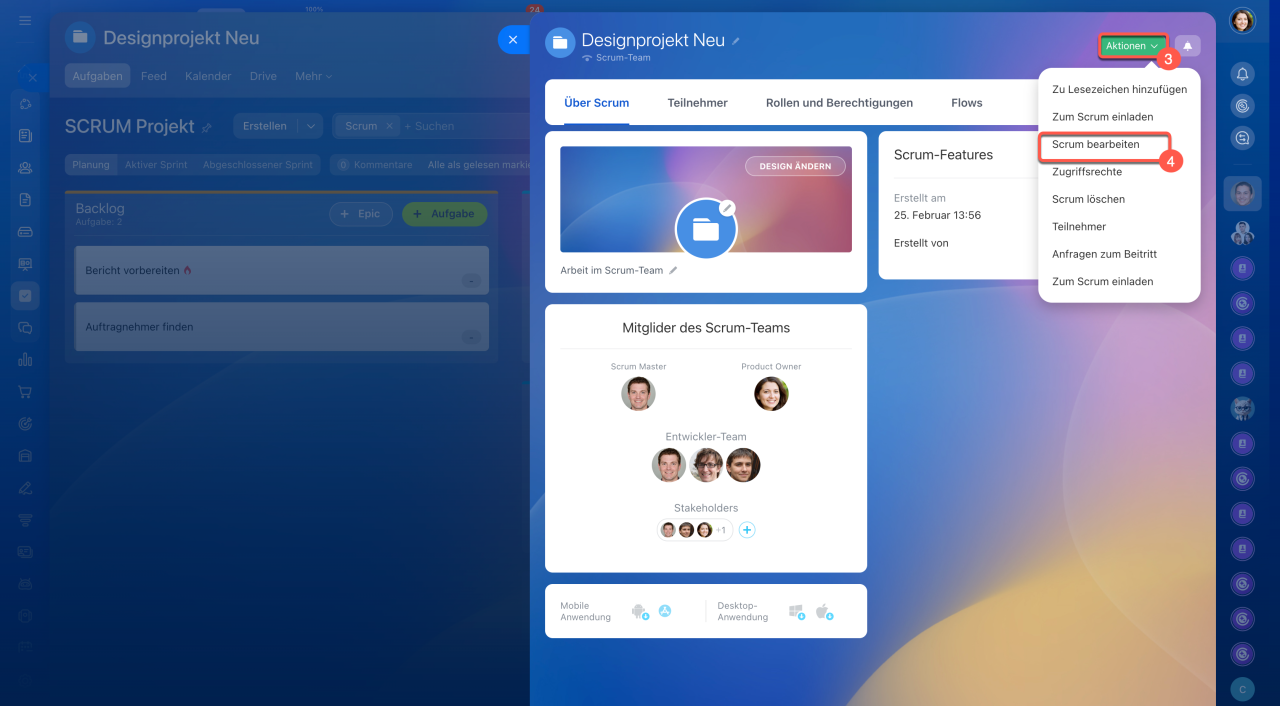Select the glasses-wearing developer in Entwickler-Team

click(706, 465)
